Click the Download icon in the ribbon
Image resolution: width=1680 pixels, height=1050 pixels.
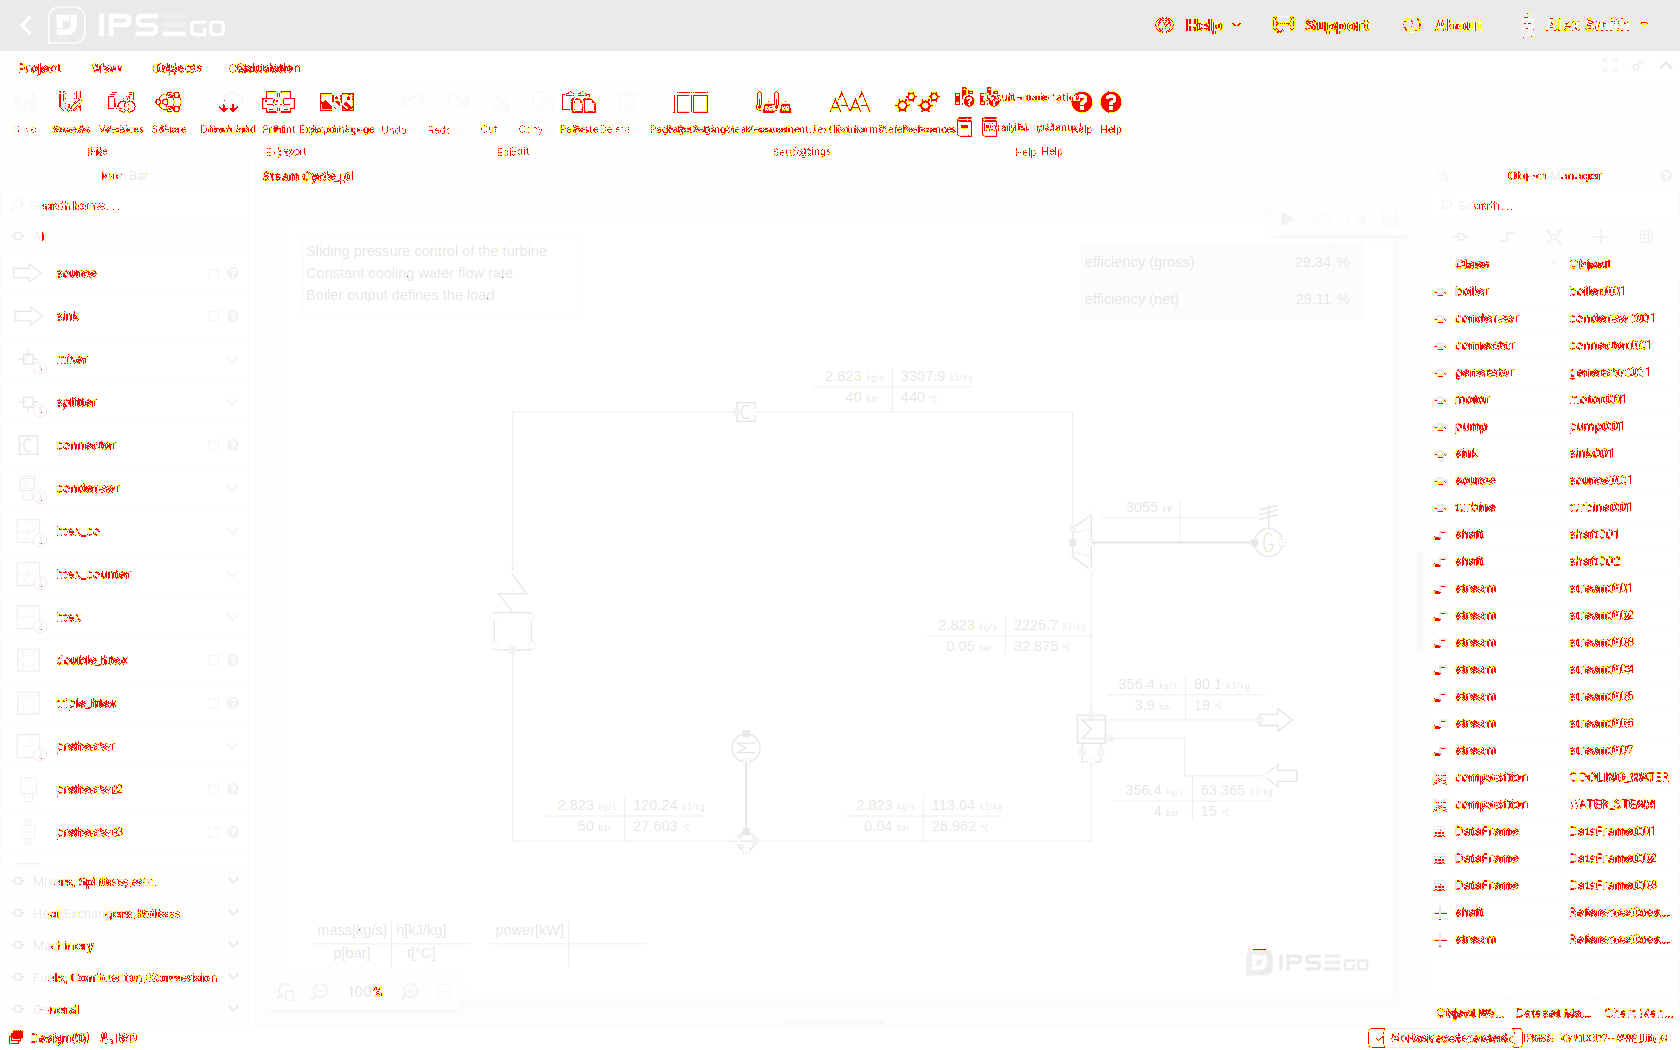(x=228, y=103)
